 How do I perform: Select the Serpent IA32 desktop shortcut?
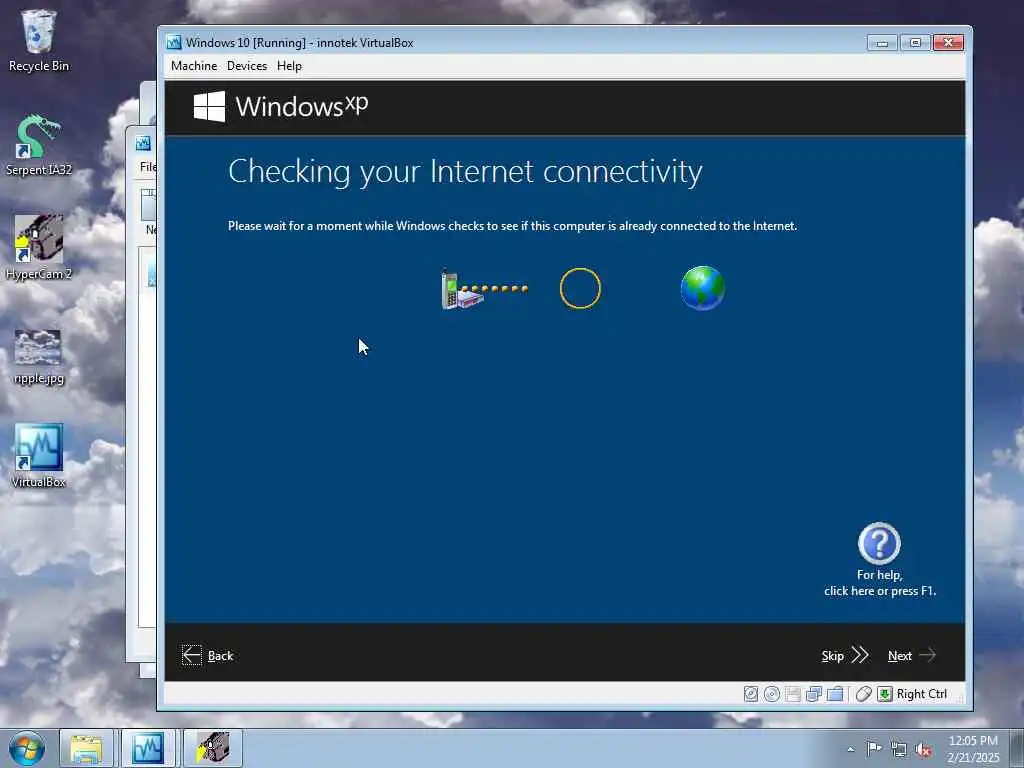click(39, 145)
